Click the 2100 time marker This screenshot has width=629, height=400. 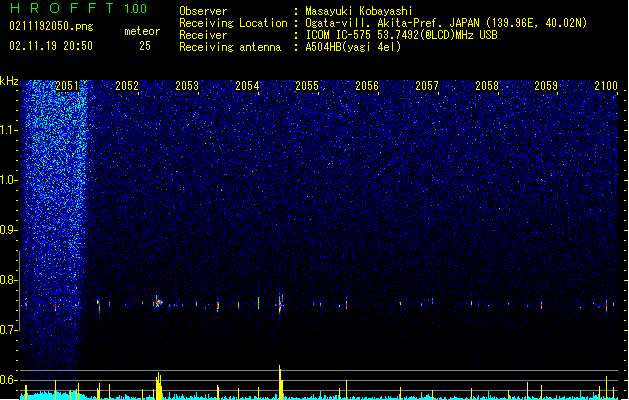(606, 86)
